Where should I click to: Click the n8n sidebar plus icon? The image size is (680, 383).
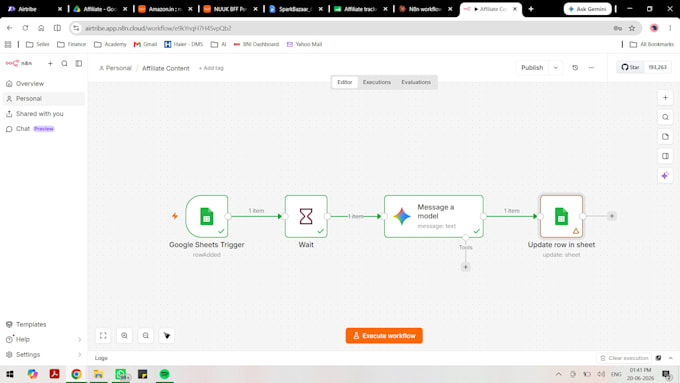(x=50, y=63)
